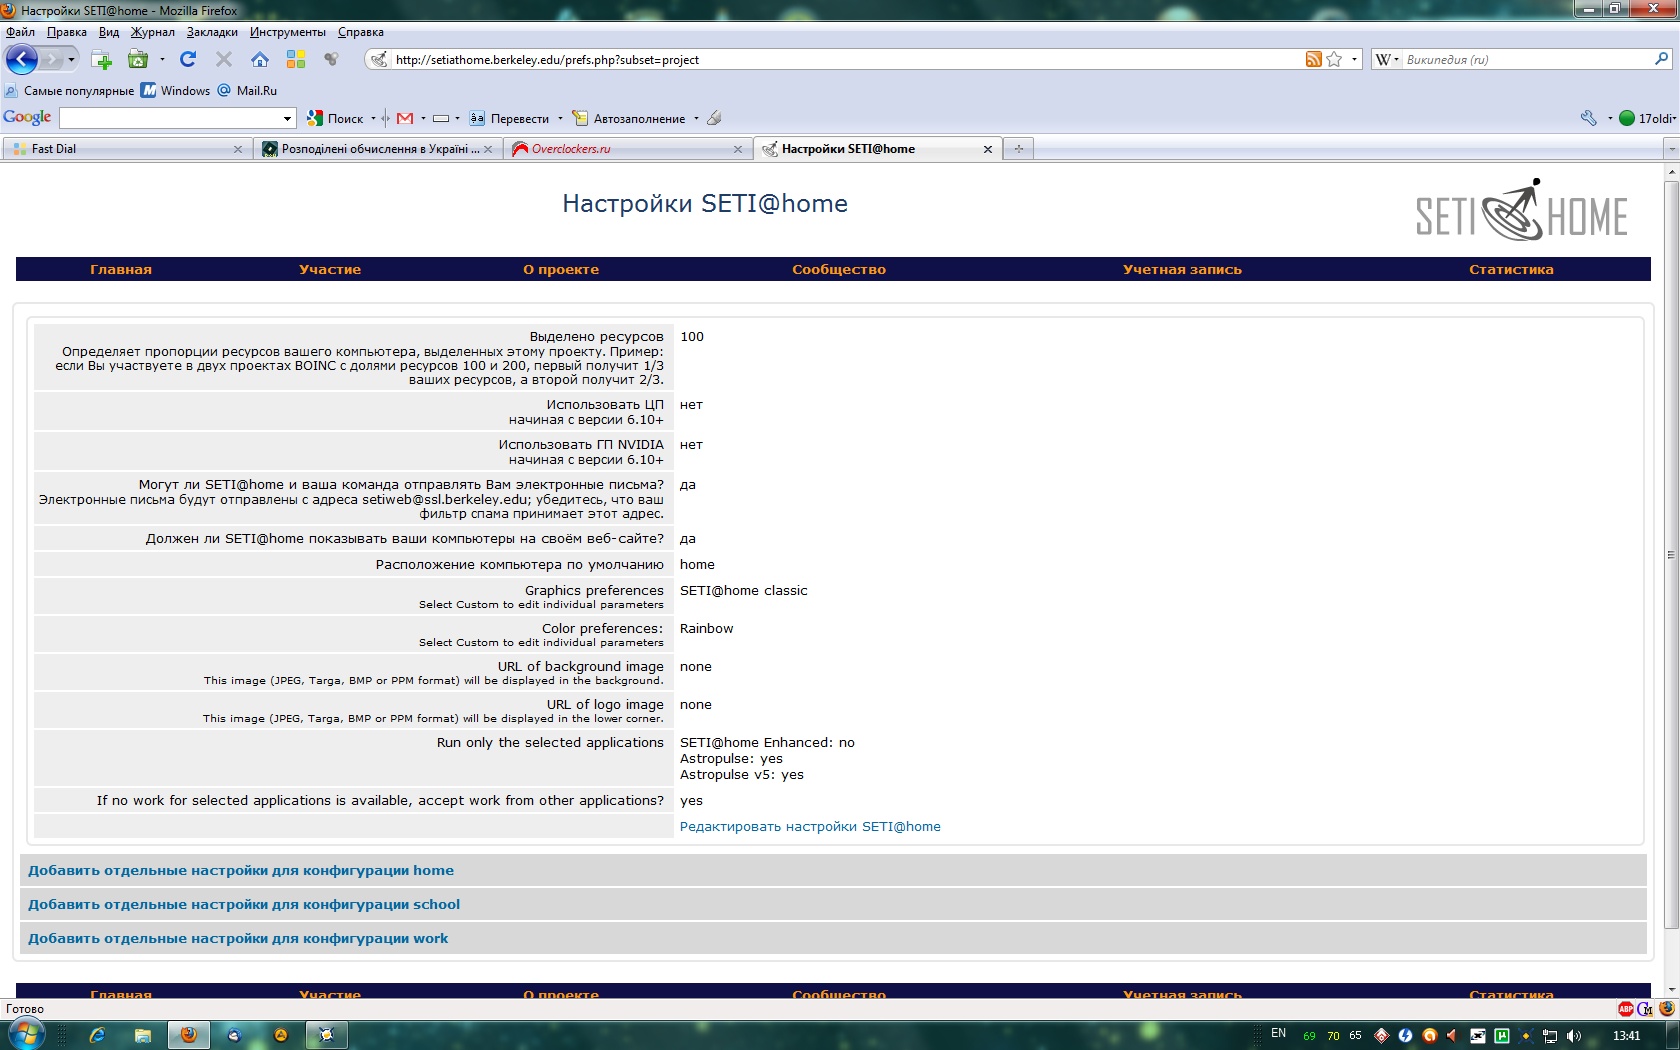The width and height of the screenshot is (1680, 1050).
Task: Go back using the blue Back arrow
Action: click(22, 60)
